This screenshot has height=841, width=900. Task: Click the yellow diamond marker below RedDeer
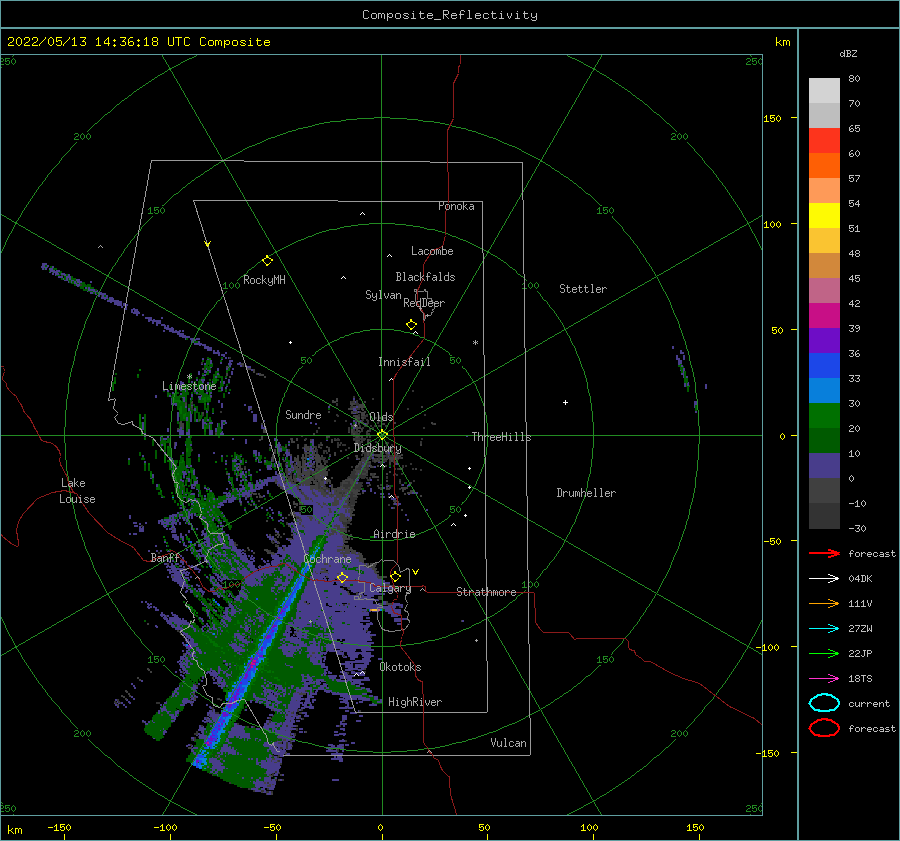tap(411, 325)
